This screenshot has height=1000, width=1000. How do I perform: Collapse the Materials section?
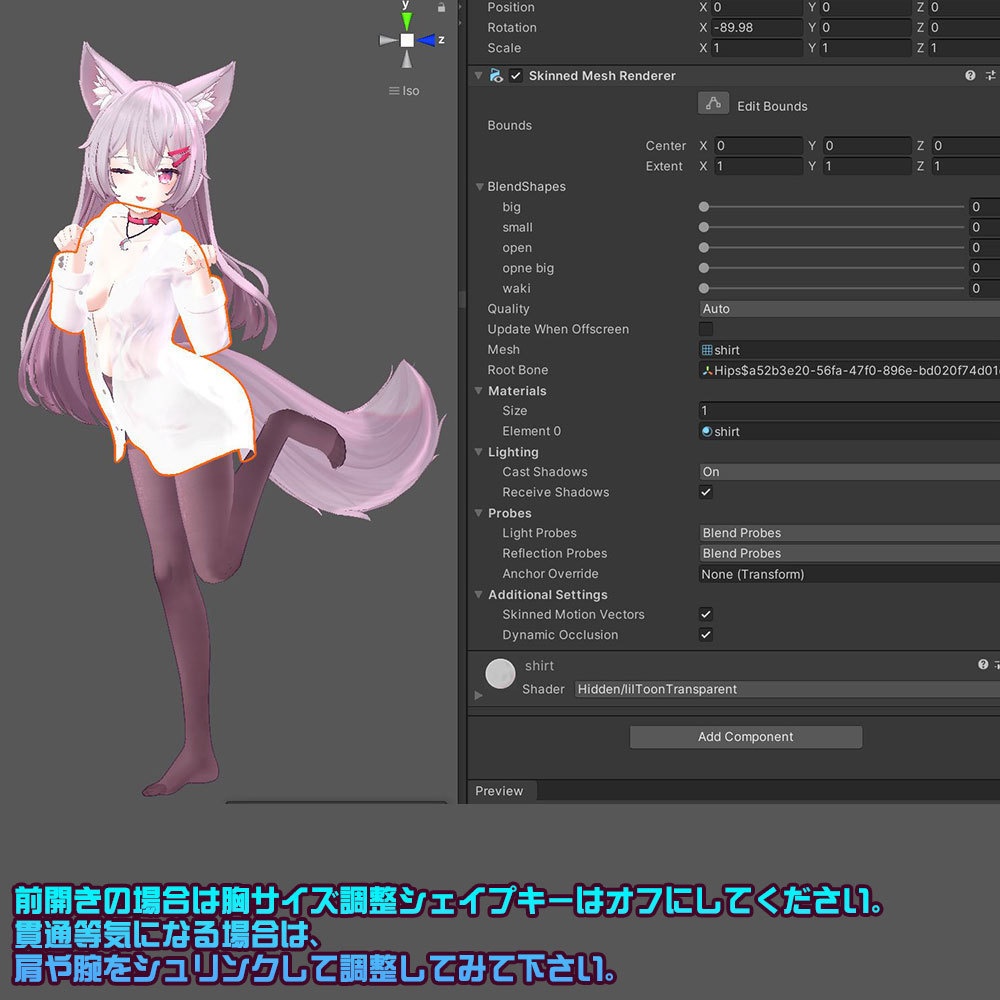click(479, 390)
